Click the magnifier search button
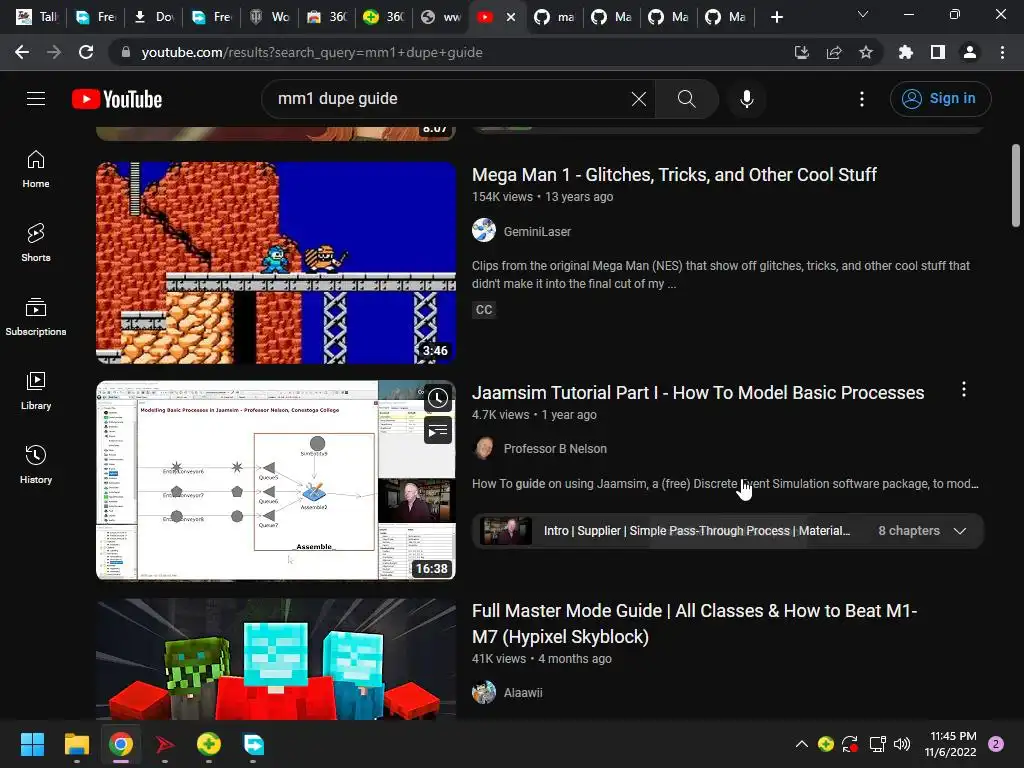This screenshot has width=1024, height=768. (686, 99)
